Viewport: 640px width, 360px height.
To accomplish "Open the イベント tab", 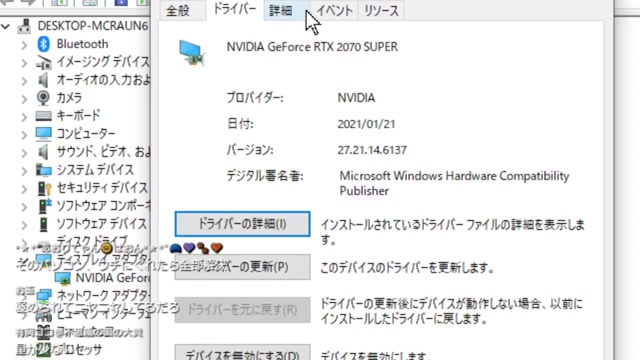I will 334,10.
